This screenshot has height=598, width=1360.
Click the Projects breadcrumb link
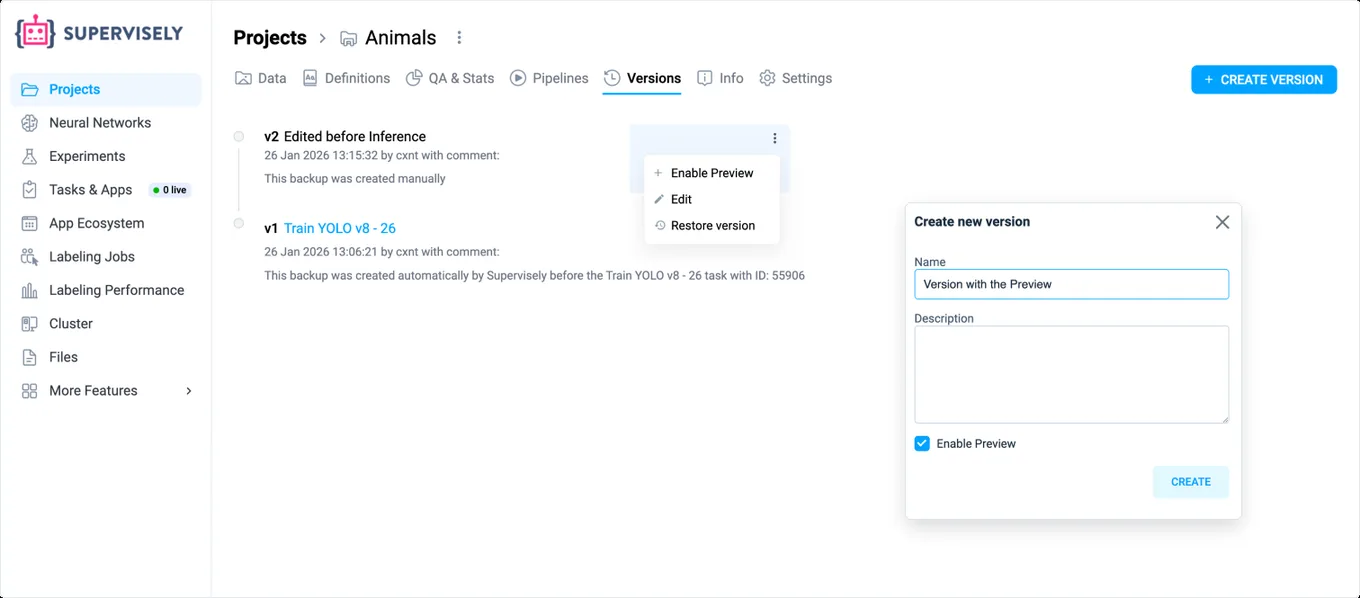point(270,38)
